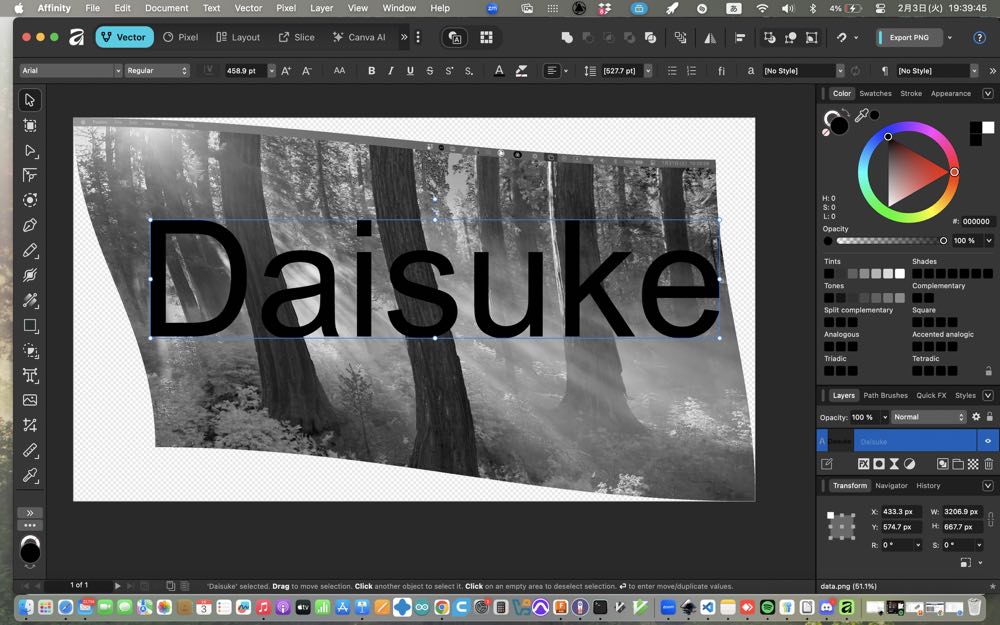Image resolution: width=1000 pixels, height=625 pixels.
Task: Open the leading 527.7 pt dropdown
Action: coord(648,71)
